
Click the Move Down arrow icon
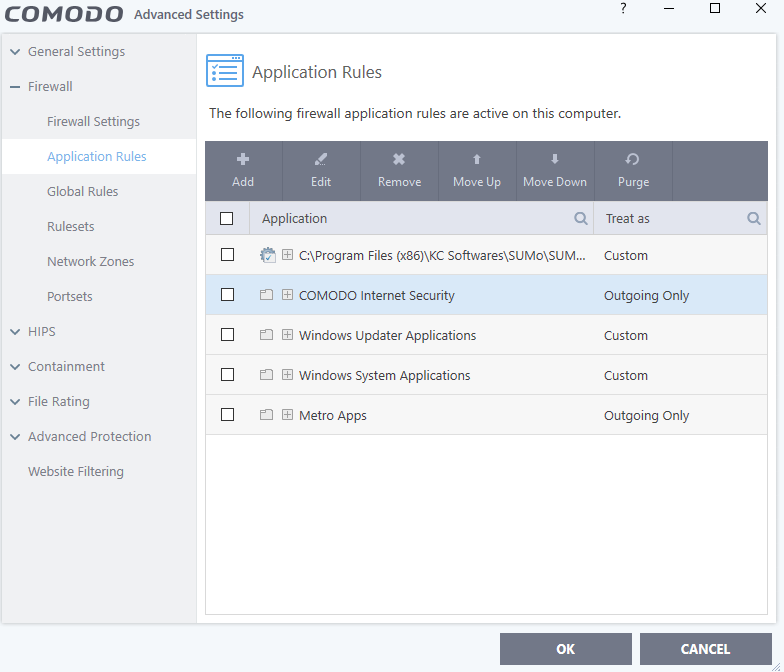555,159
